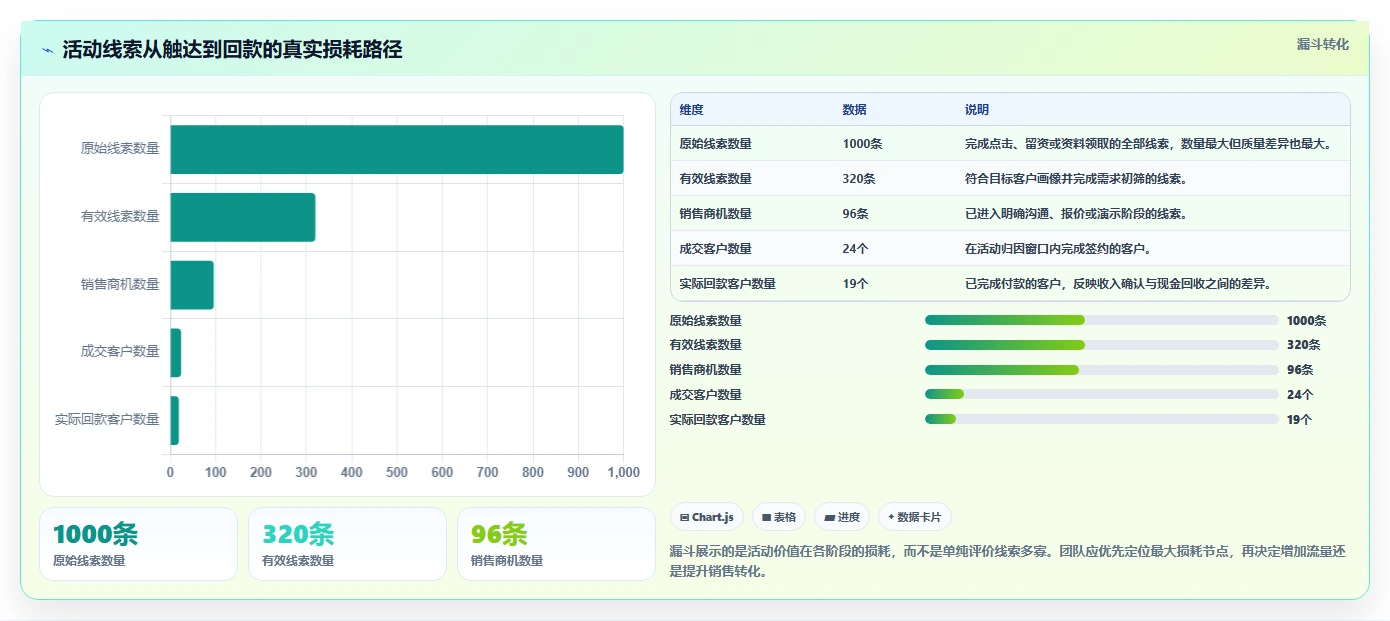Click the footer paragraph starting 漏斗展示的是
Screen dimensions: 1390x621
(x=1008, y=561)
